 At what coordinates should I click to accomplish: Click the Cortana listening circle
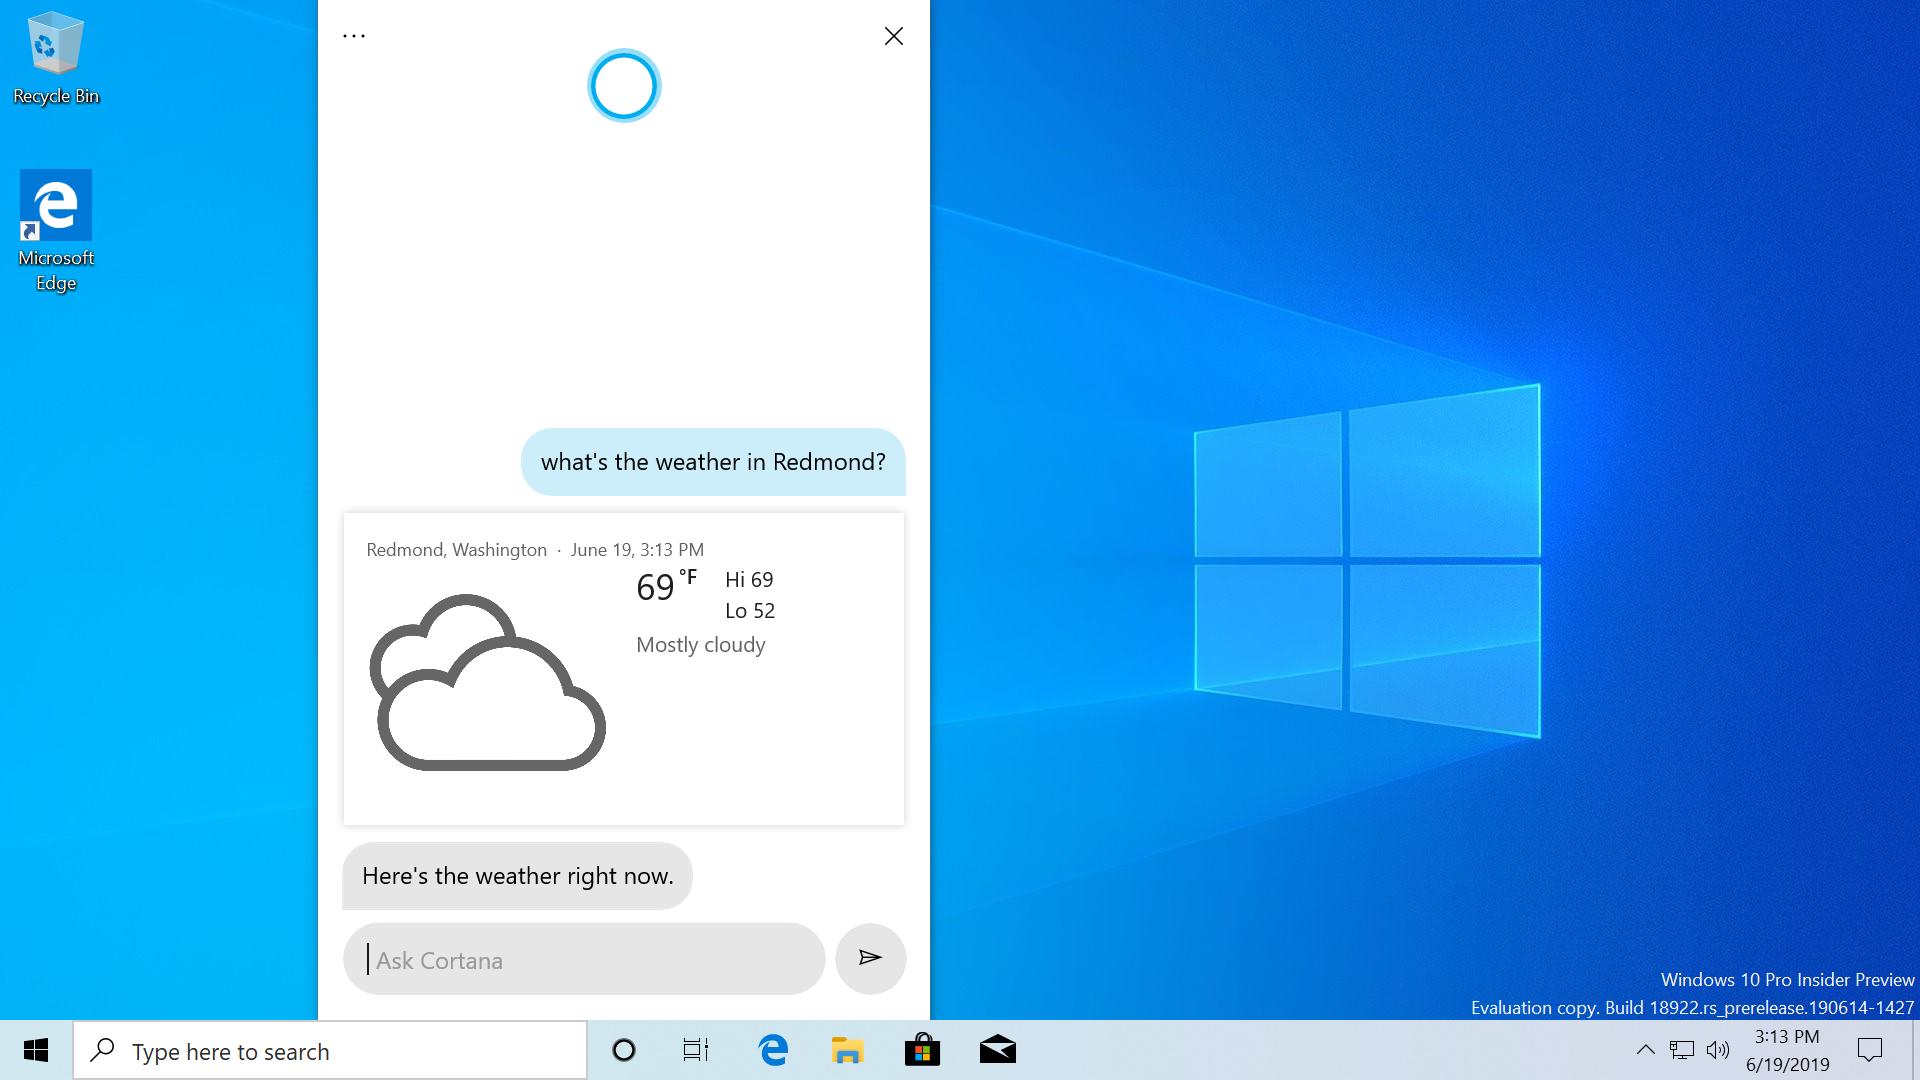point(623,86)
